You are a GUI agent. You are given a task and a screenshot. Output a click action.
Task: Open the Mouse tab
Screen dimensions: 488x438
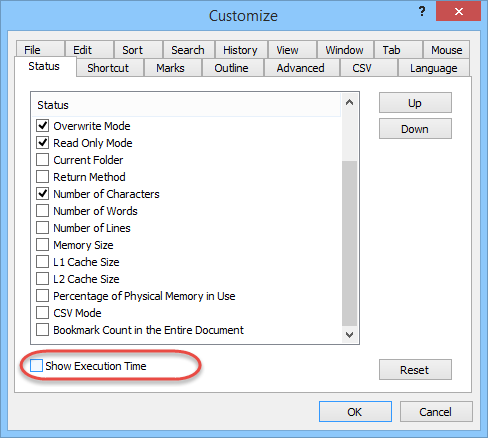446,50
